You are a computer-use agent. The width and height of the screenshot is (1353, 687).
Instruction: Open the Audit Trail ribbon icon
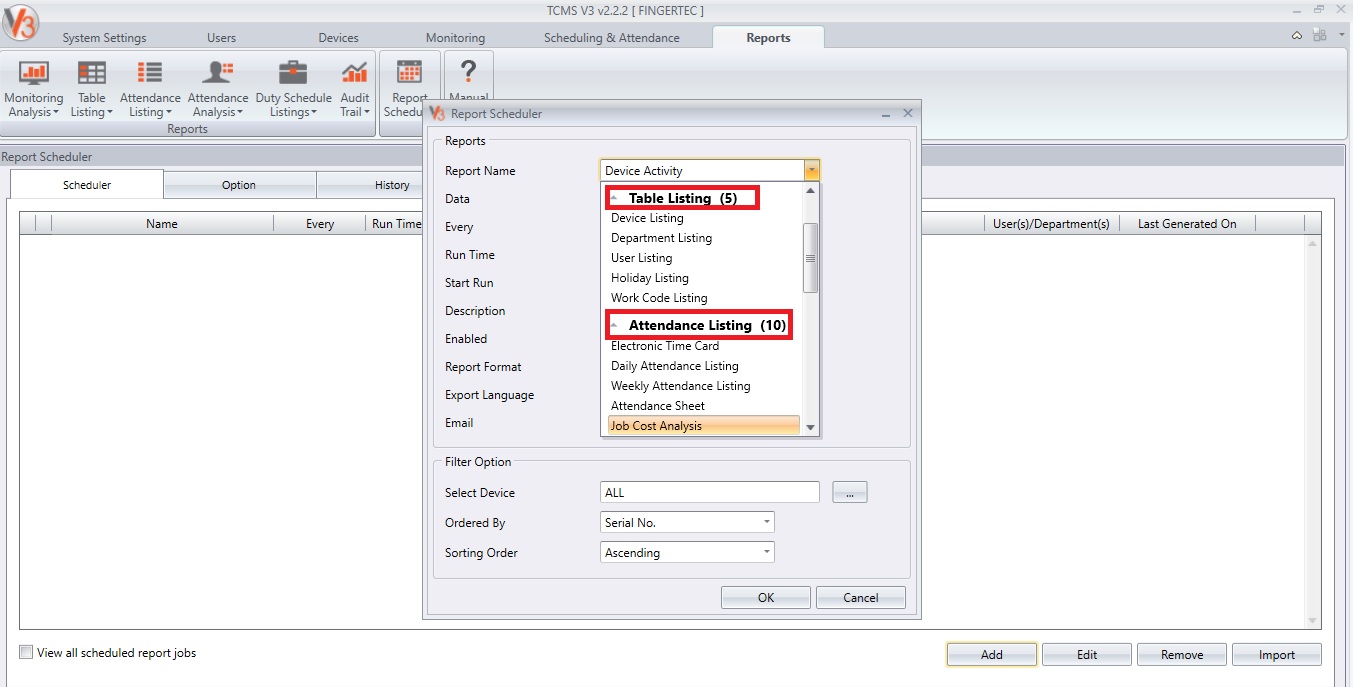[x=355, y=88]
